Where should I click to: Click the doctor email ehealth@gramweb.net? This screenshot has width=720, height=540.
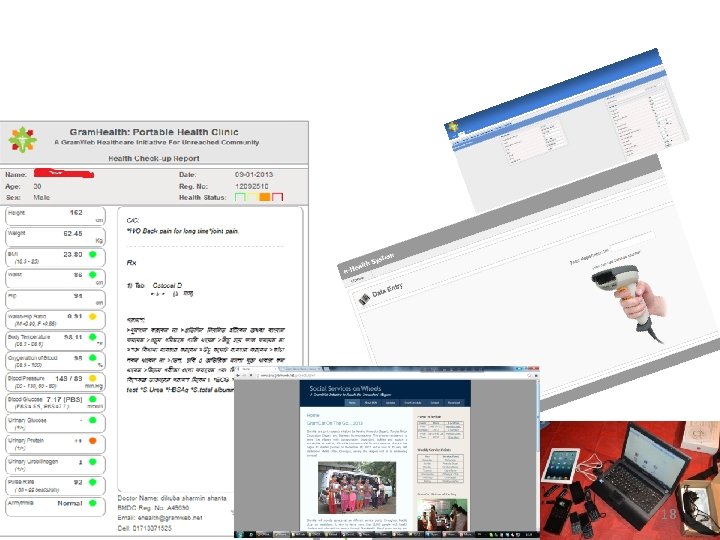tap(170, 518)
